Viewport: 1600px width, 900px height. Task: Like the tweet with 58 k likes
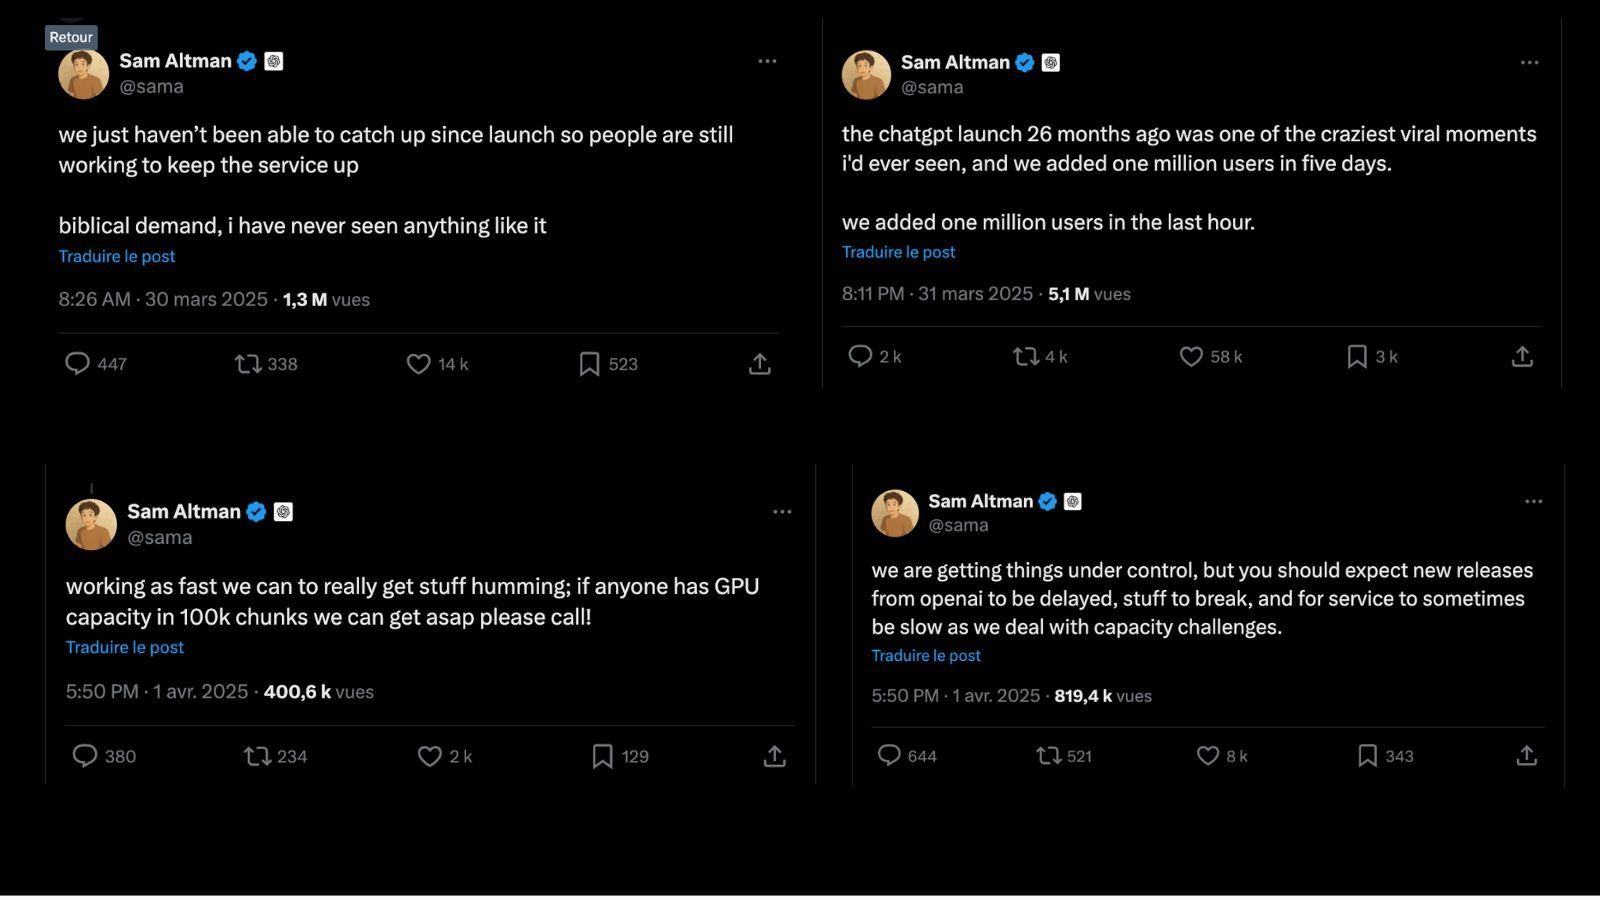[x=1191, y=356]
